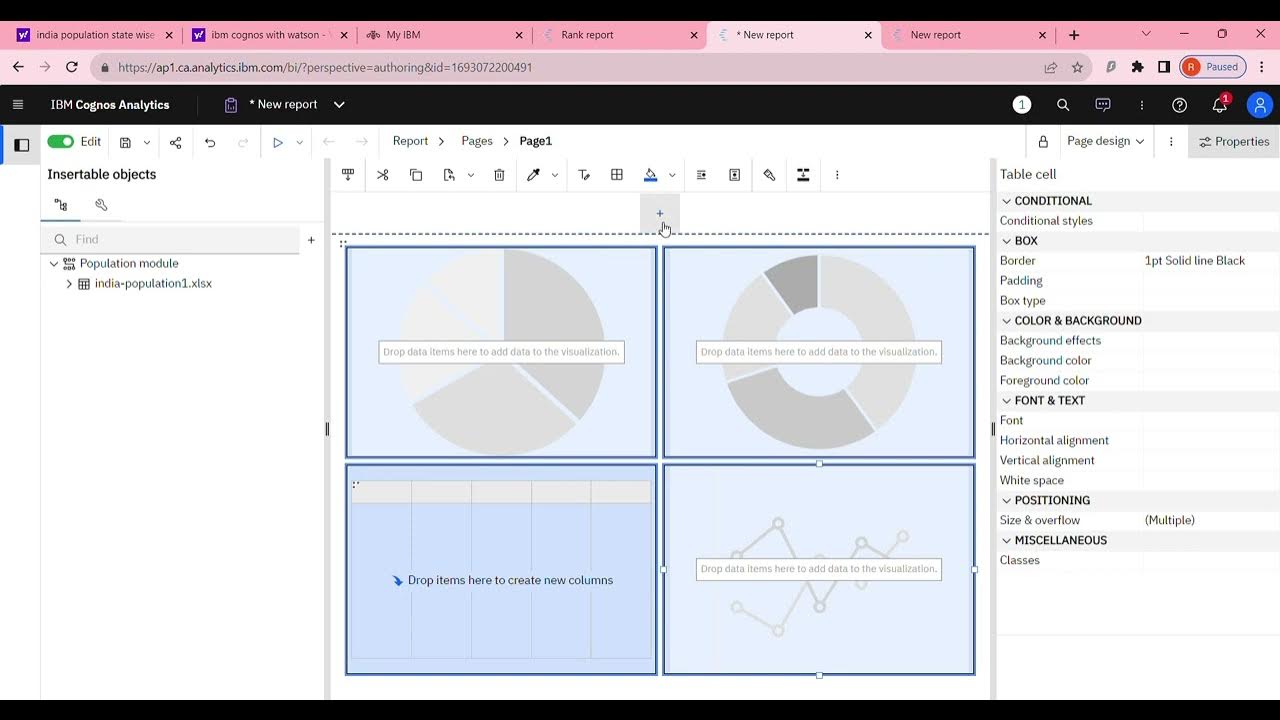1280x720 pixels.
Task: Open the Page design view dropdown
Action: 1105,141
